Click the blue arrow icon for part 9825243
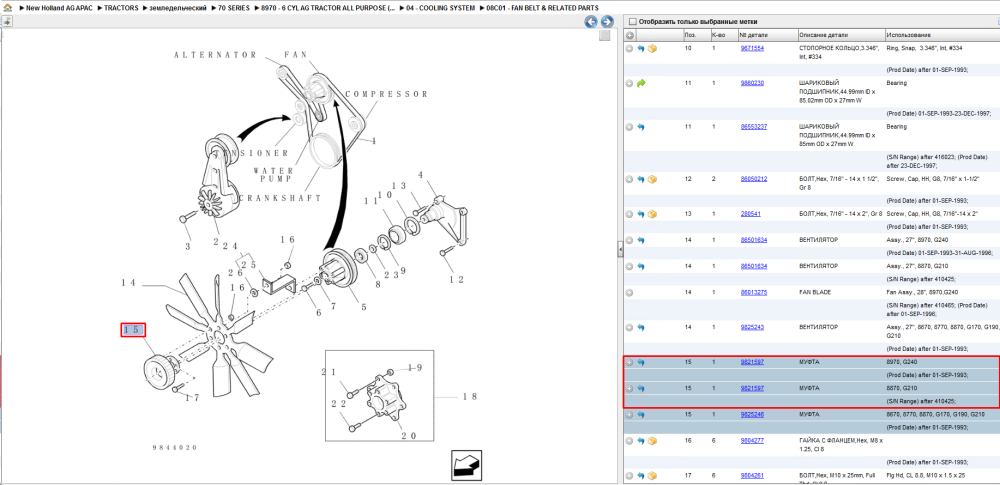The image size is (1000, 485). (x=641, y=327)
